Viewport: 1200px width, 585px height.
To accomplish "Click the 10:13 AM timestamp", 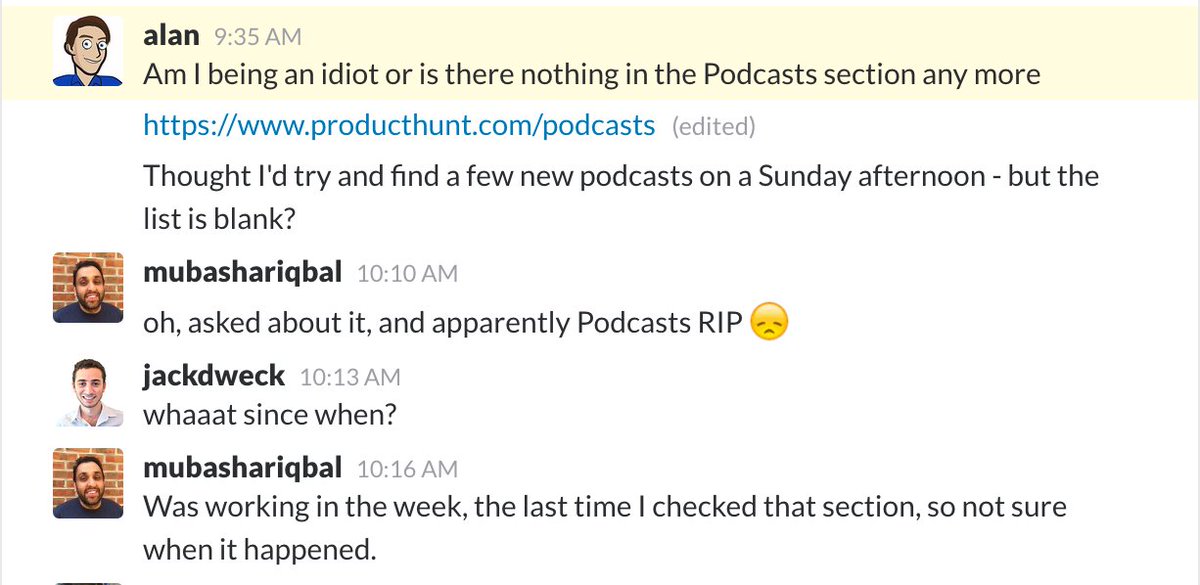I will 350,377.
